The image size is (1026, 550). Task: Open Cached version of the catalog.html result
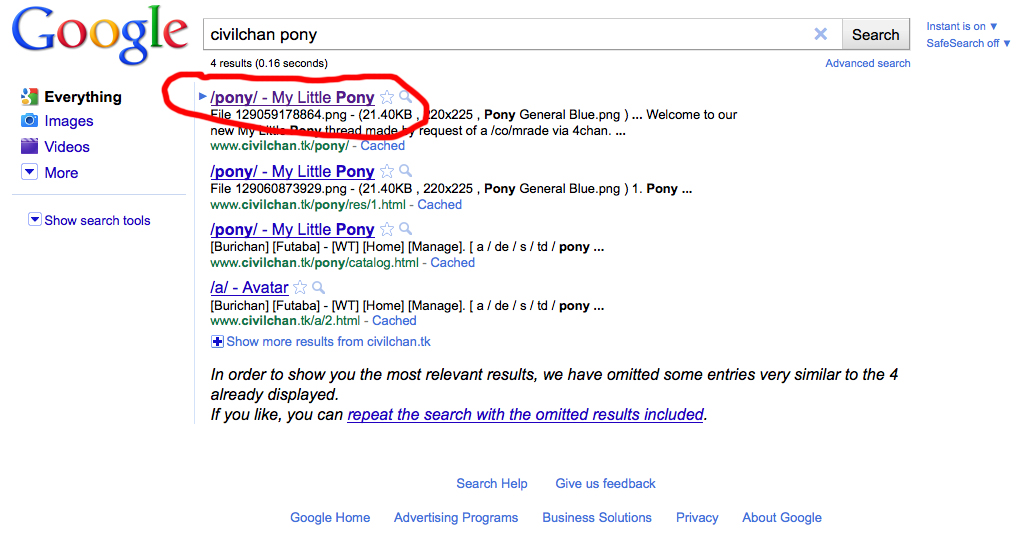pos(452,263)
